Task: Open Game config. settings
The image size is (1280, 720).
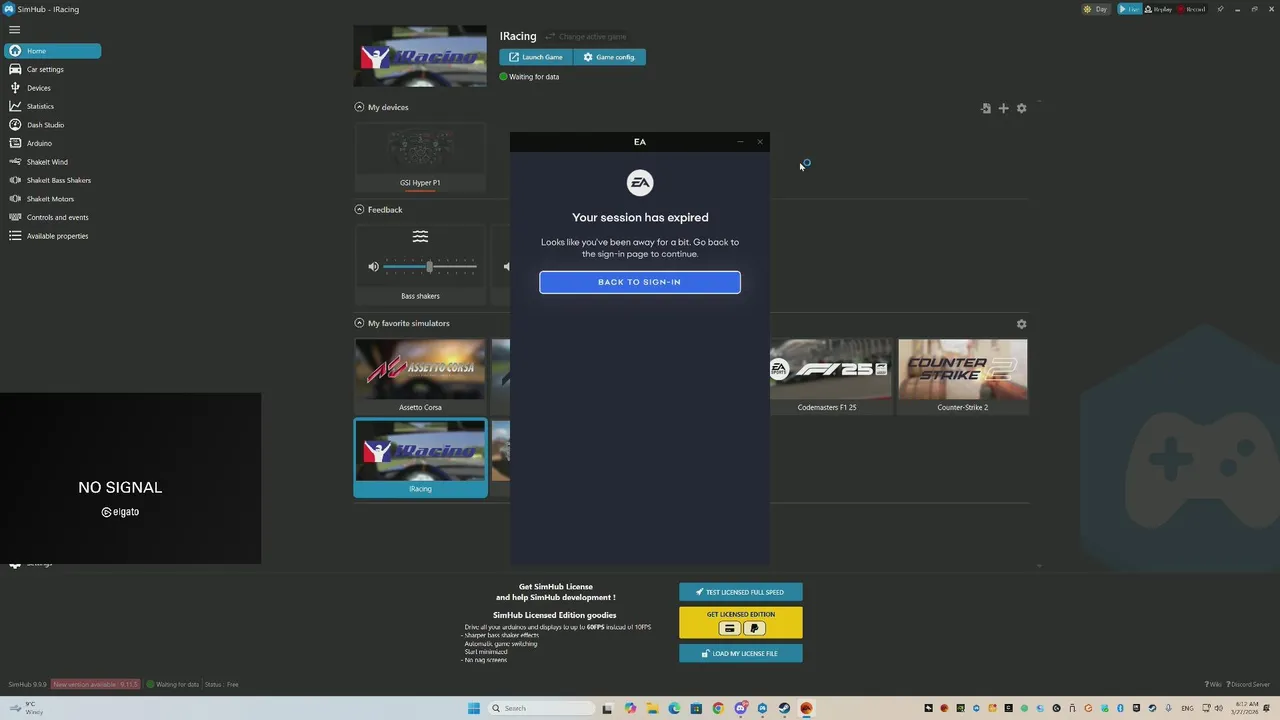Action: click(x=610, y=57)
